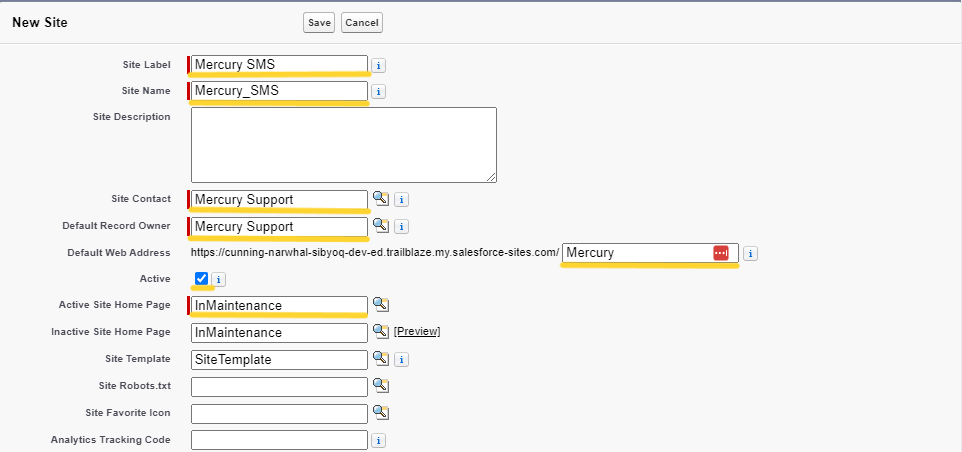Screen dimensions: 962x452
Task: Open lookup for Active Site Home Page
Action: pyautogui.click(x=381, y=304)
